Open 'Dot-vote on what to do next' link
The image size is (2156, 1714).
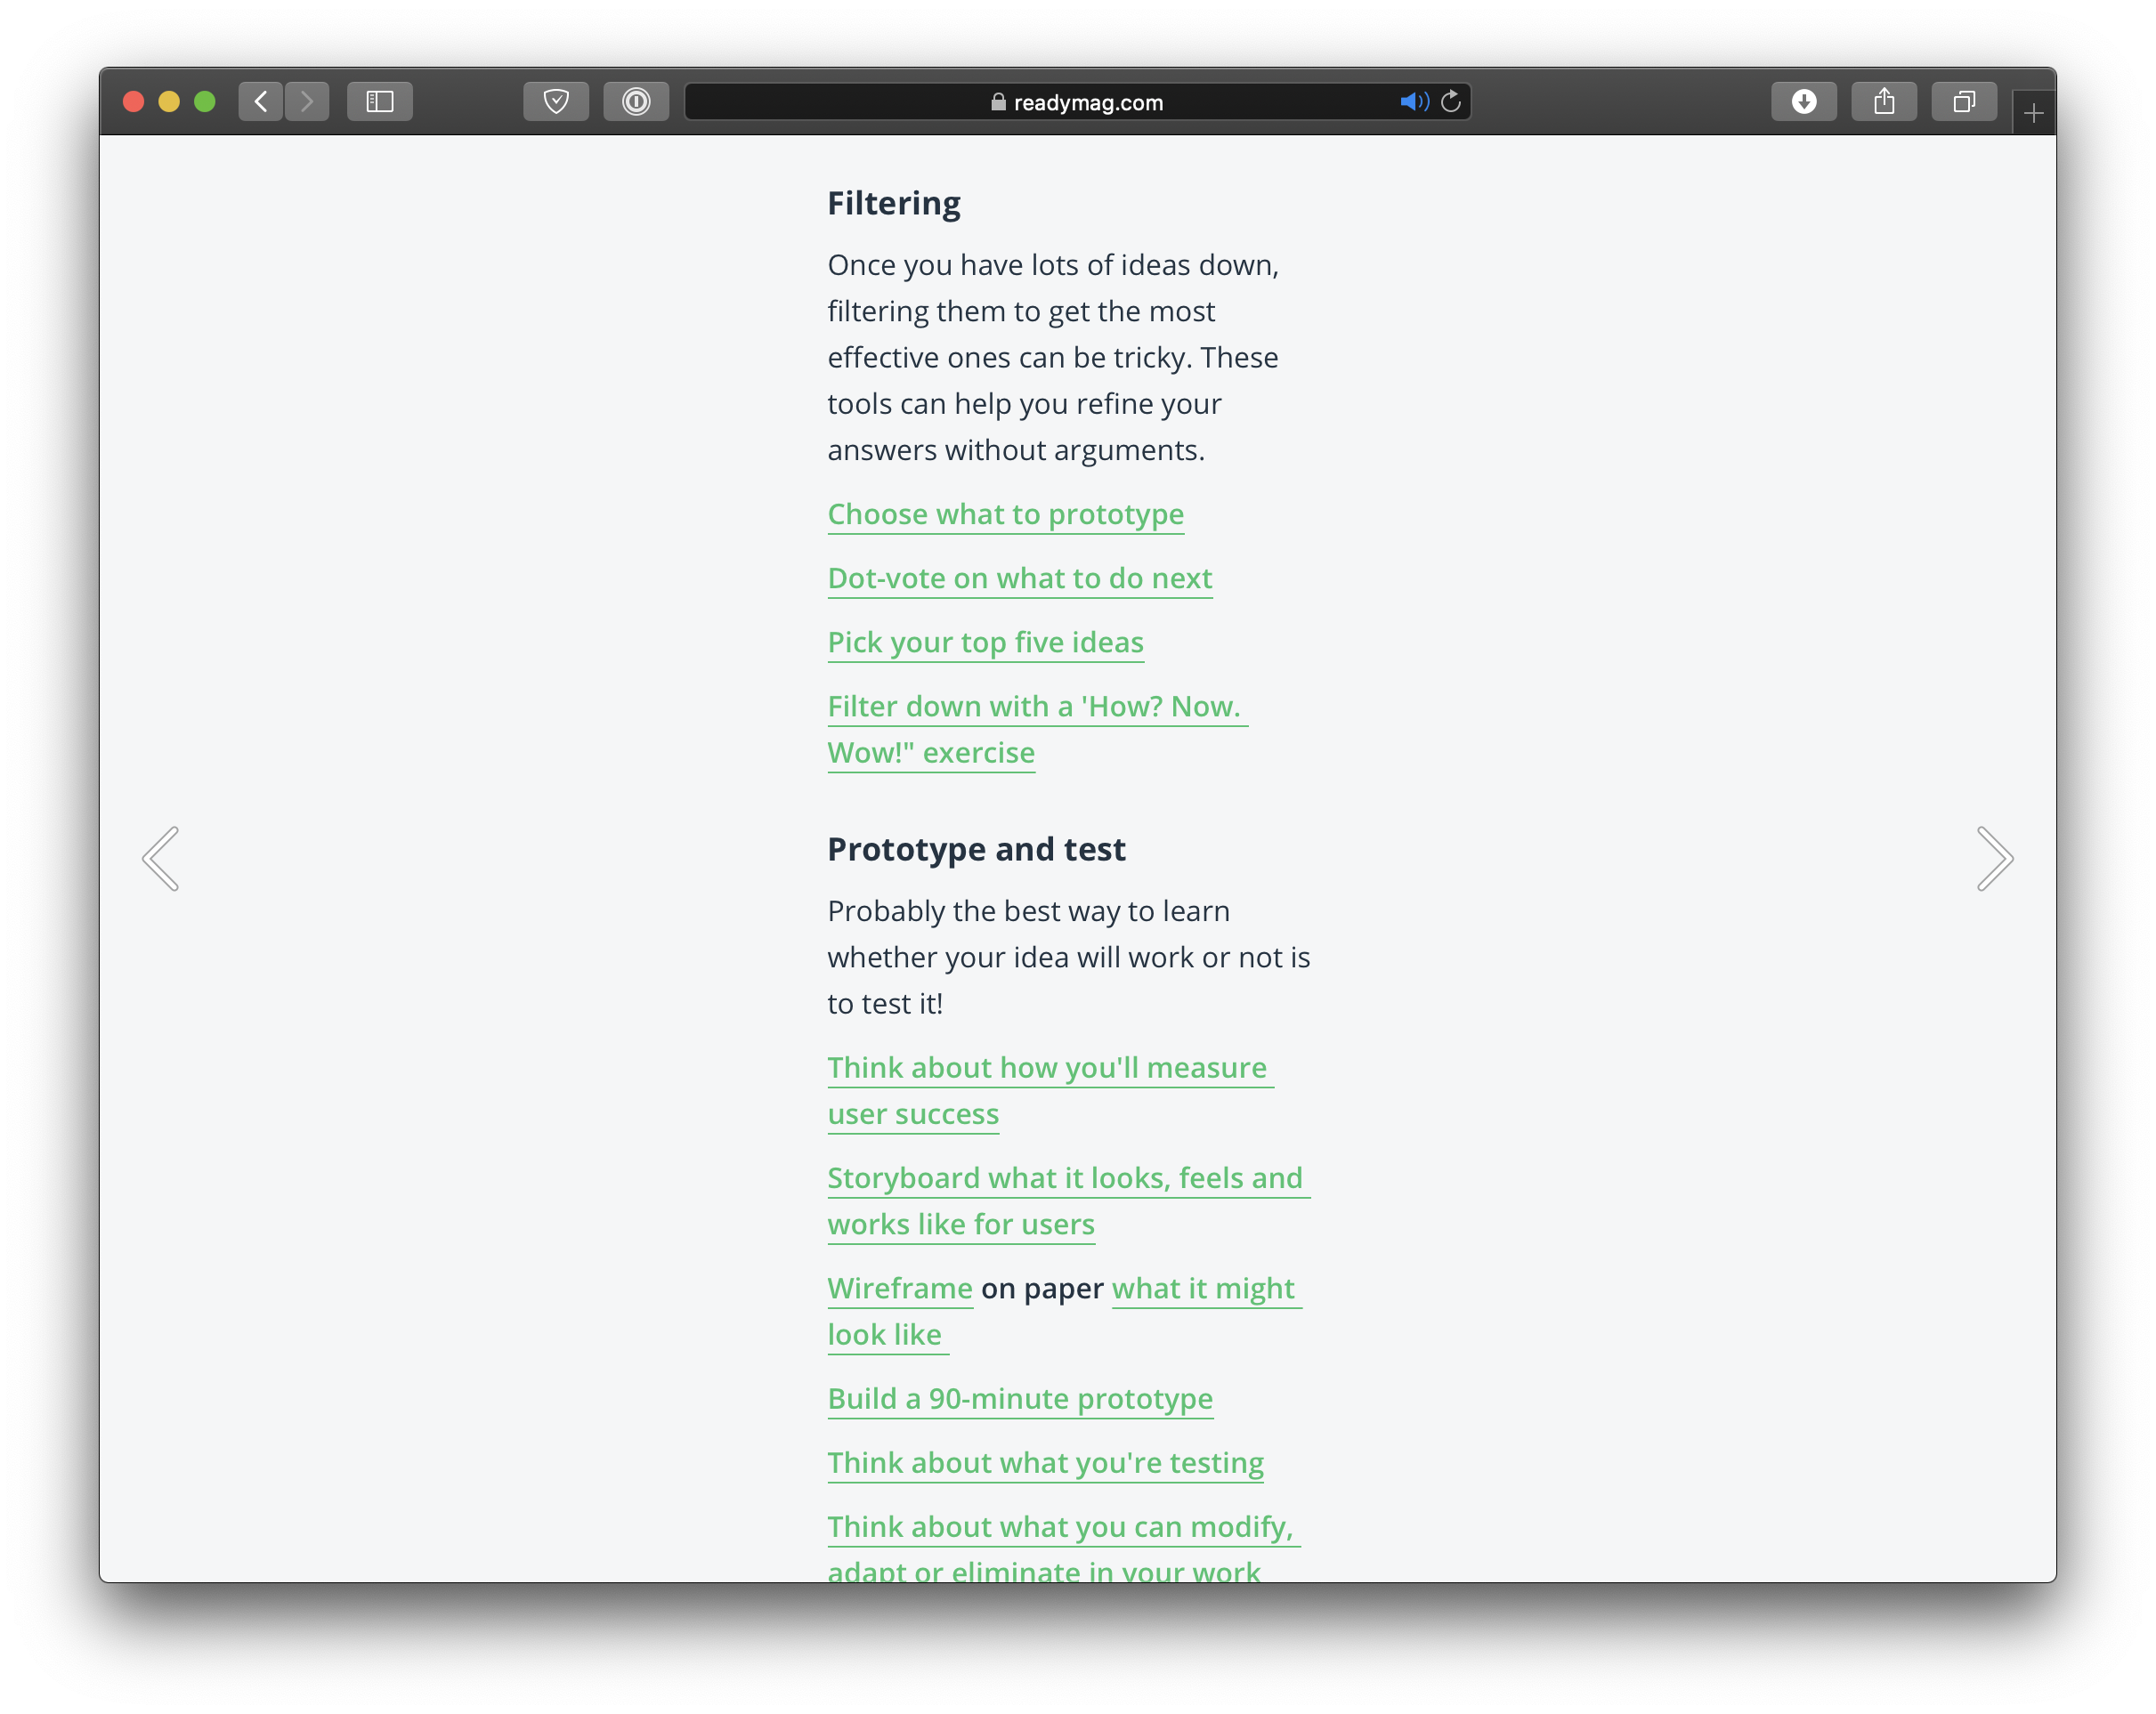click(x=1019, y=578)
